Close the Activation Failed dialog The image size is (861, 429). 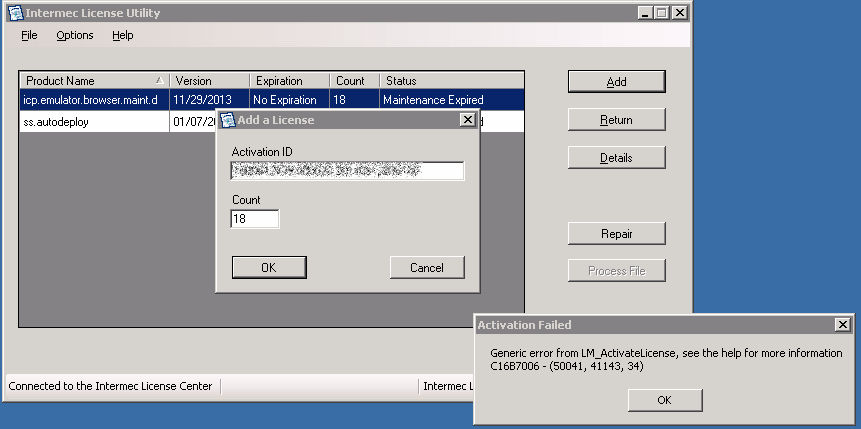pos(843,325)
